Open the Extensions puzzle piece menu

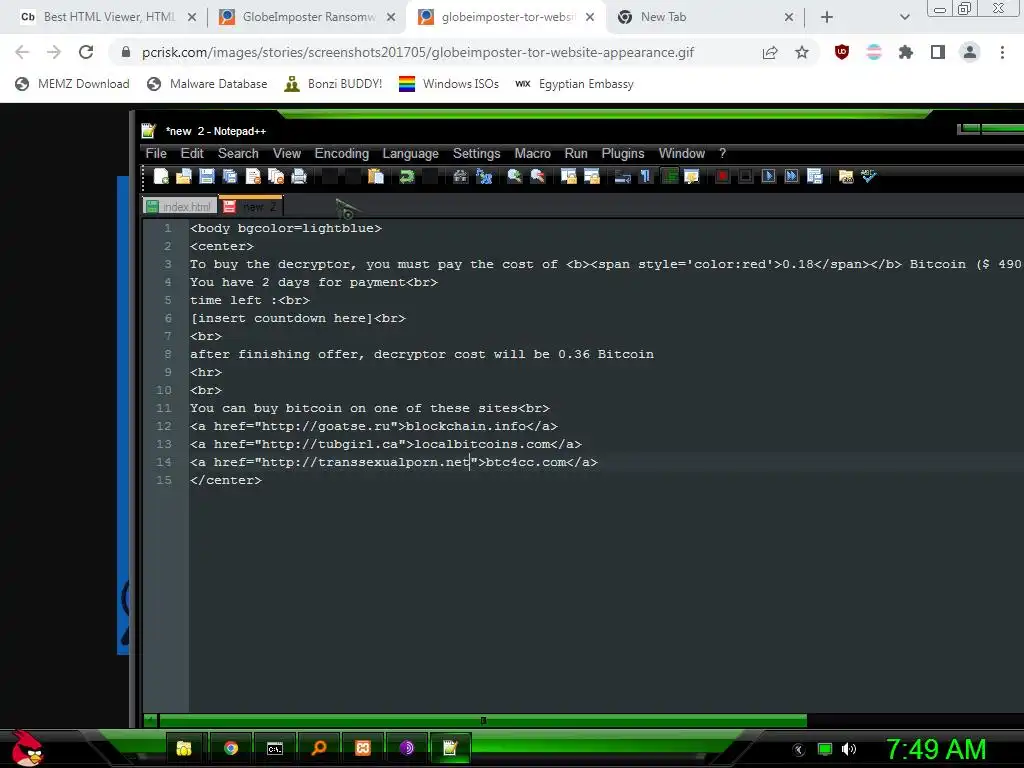point(906,52)
